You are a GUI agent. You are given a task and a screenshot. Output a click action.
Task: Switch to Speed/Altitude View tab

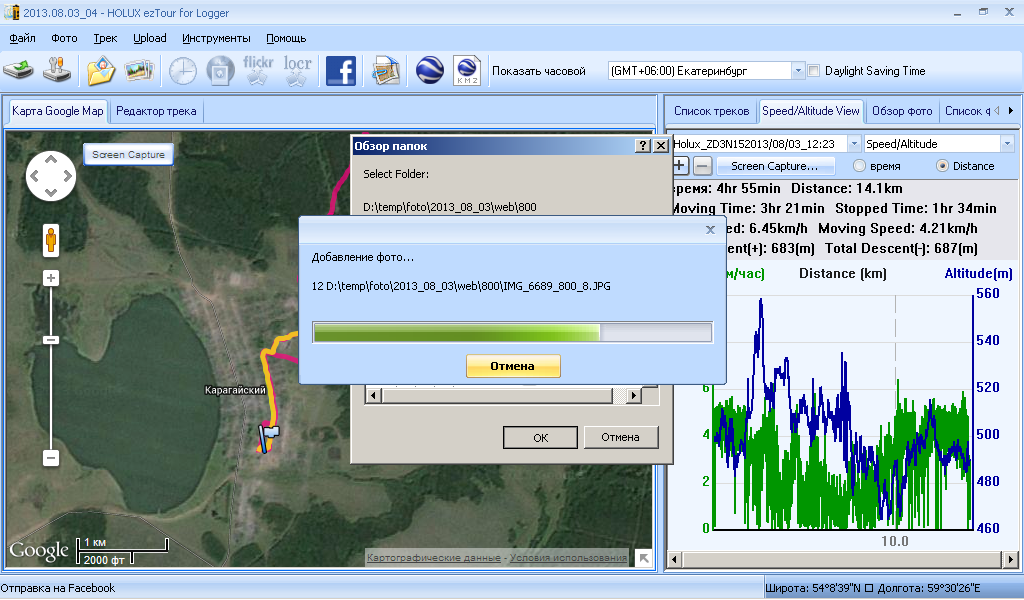pyautogui.click(x=810, y=111)
